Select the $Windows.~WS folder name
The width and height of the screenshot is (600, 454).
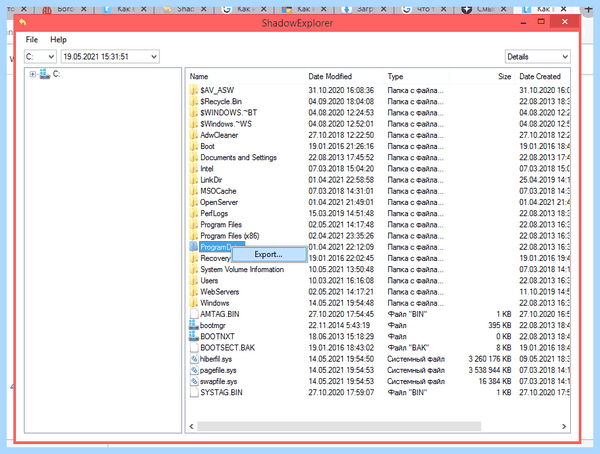click(226, 124)
